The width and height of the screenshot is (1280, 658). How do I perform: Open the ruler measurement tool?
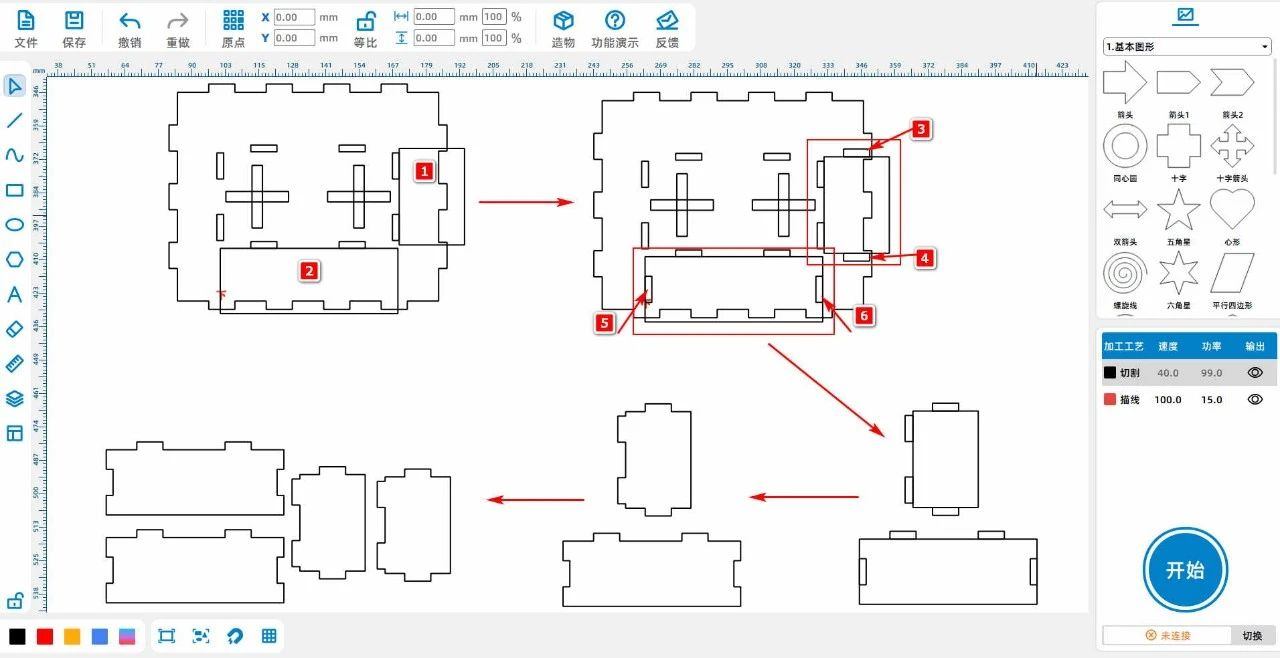14,363
